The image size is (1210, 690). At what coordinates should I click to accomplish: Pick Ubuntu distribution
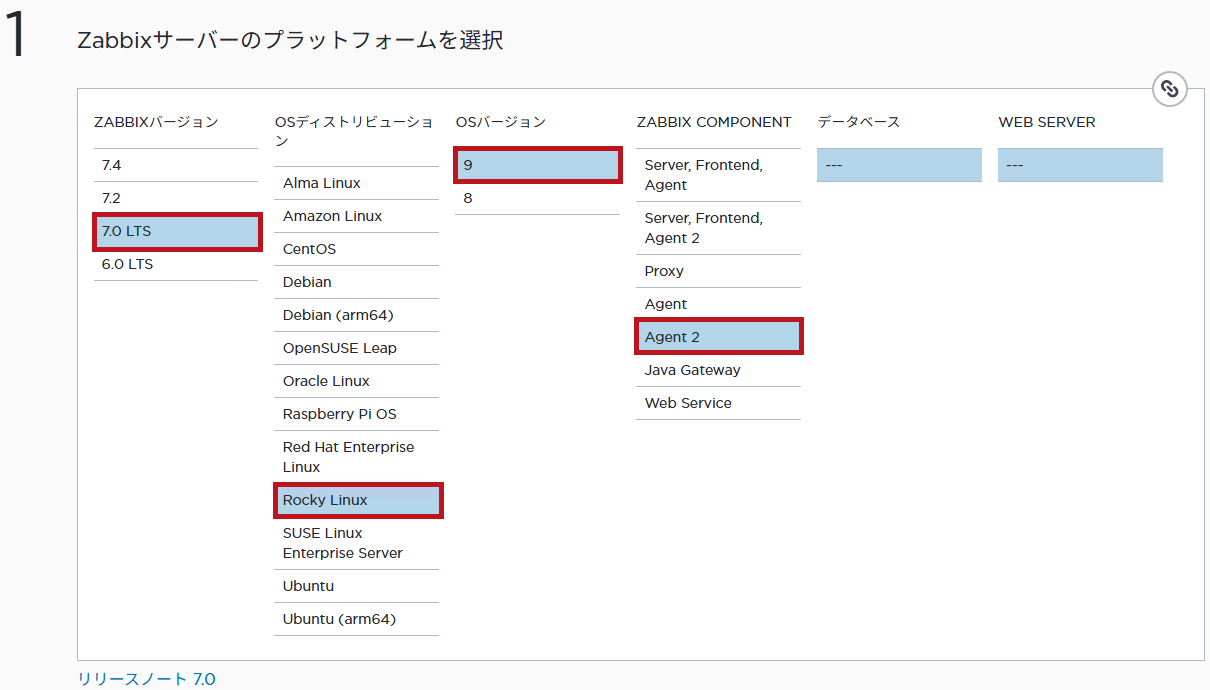357,586
